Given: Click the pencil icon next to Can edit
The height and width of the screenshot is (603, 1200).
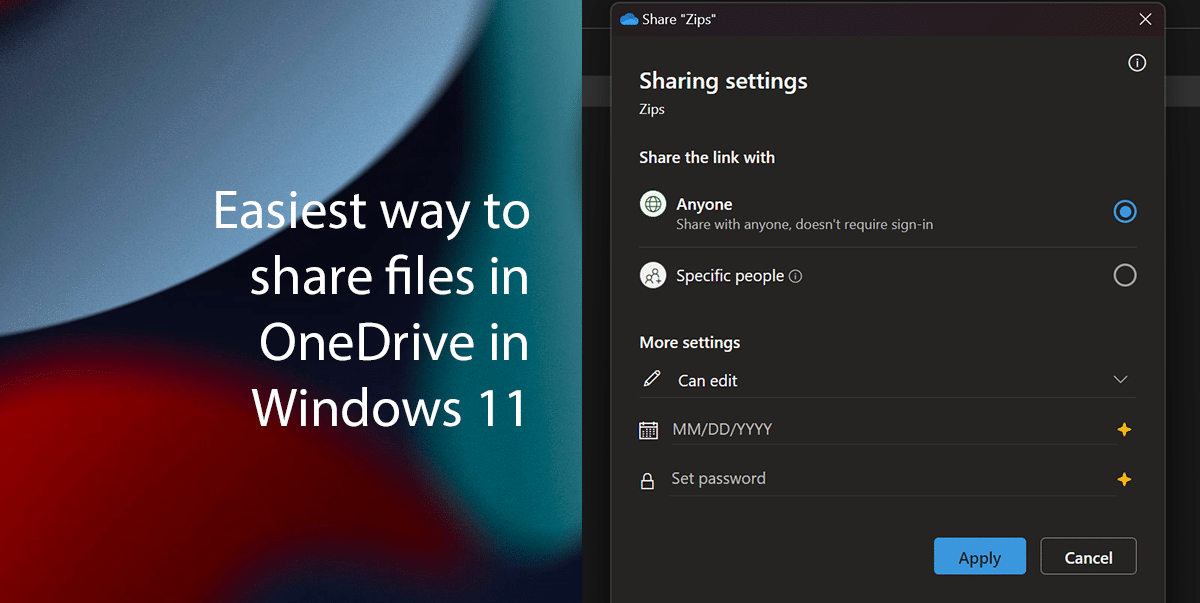Looking at the screenshot, I should click(x=652, y=380).
